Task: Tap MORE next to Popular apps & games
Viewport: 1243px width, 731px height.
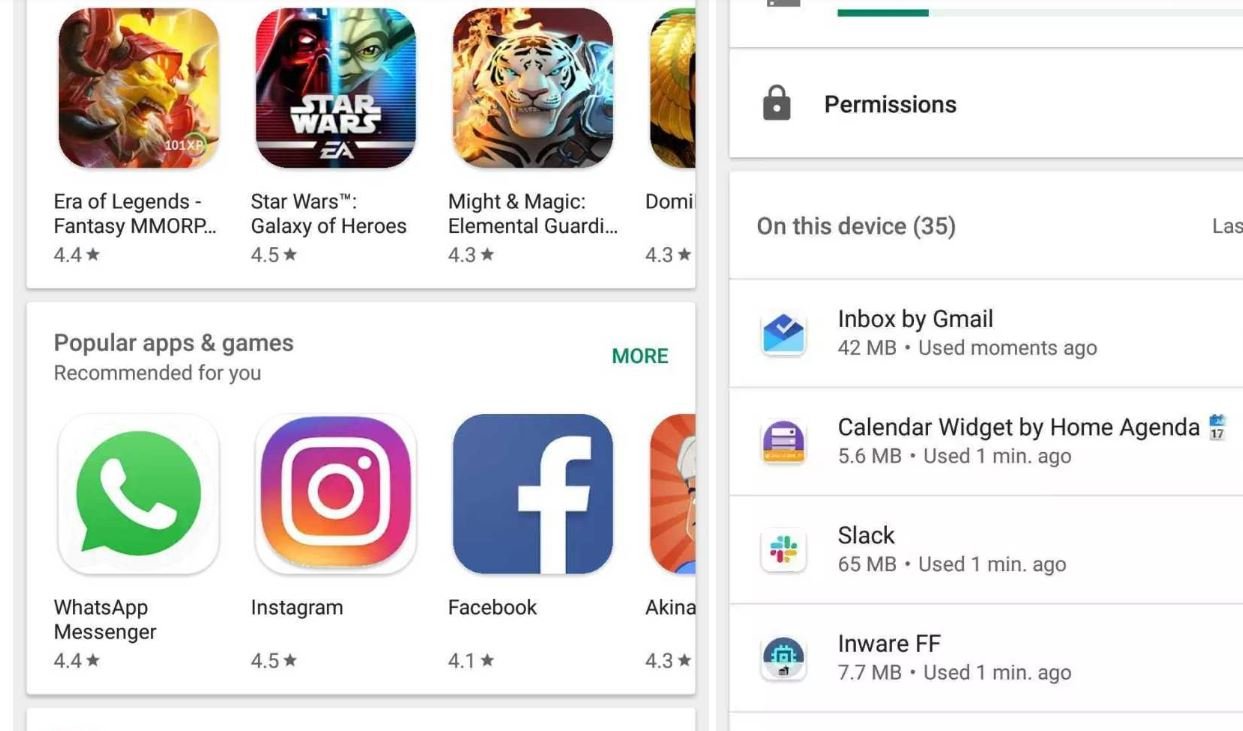Action: [640, 356]
